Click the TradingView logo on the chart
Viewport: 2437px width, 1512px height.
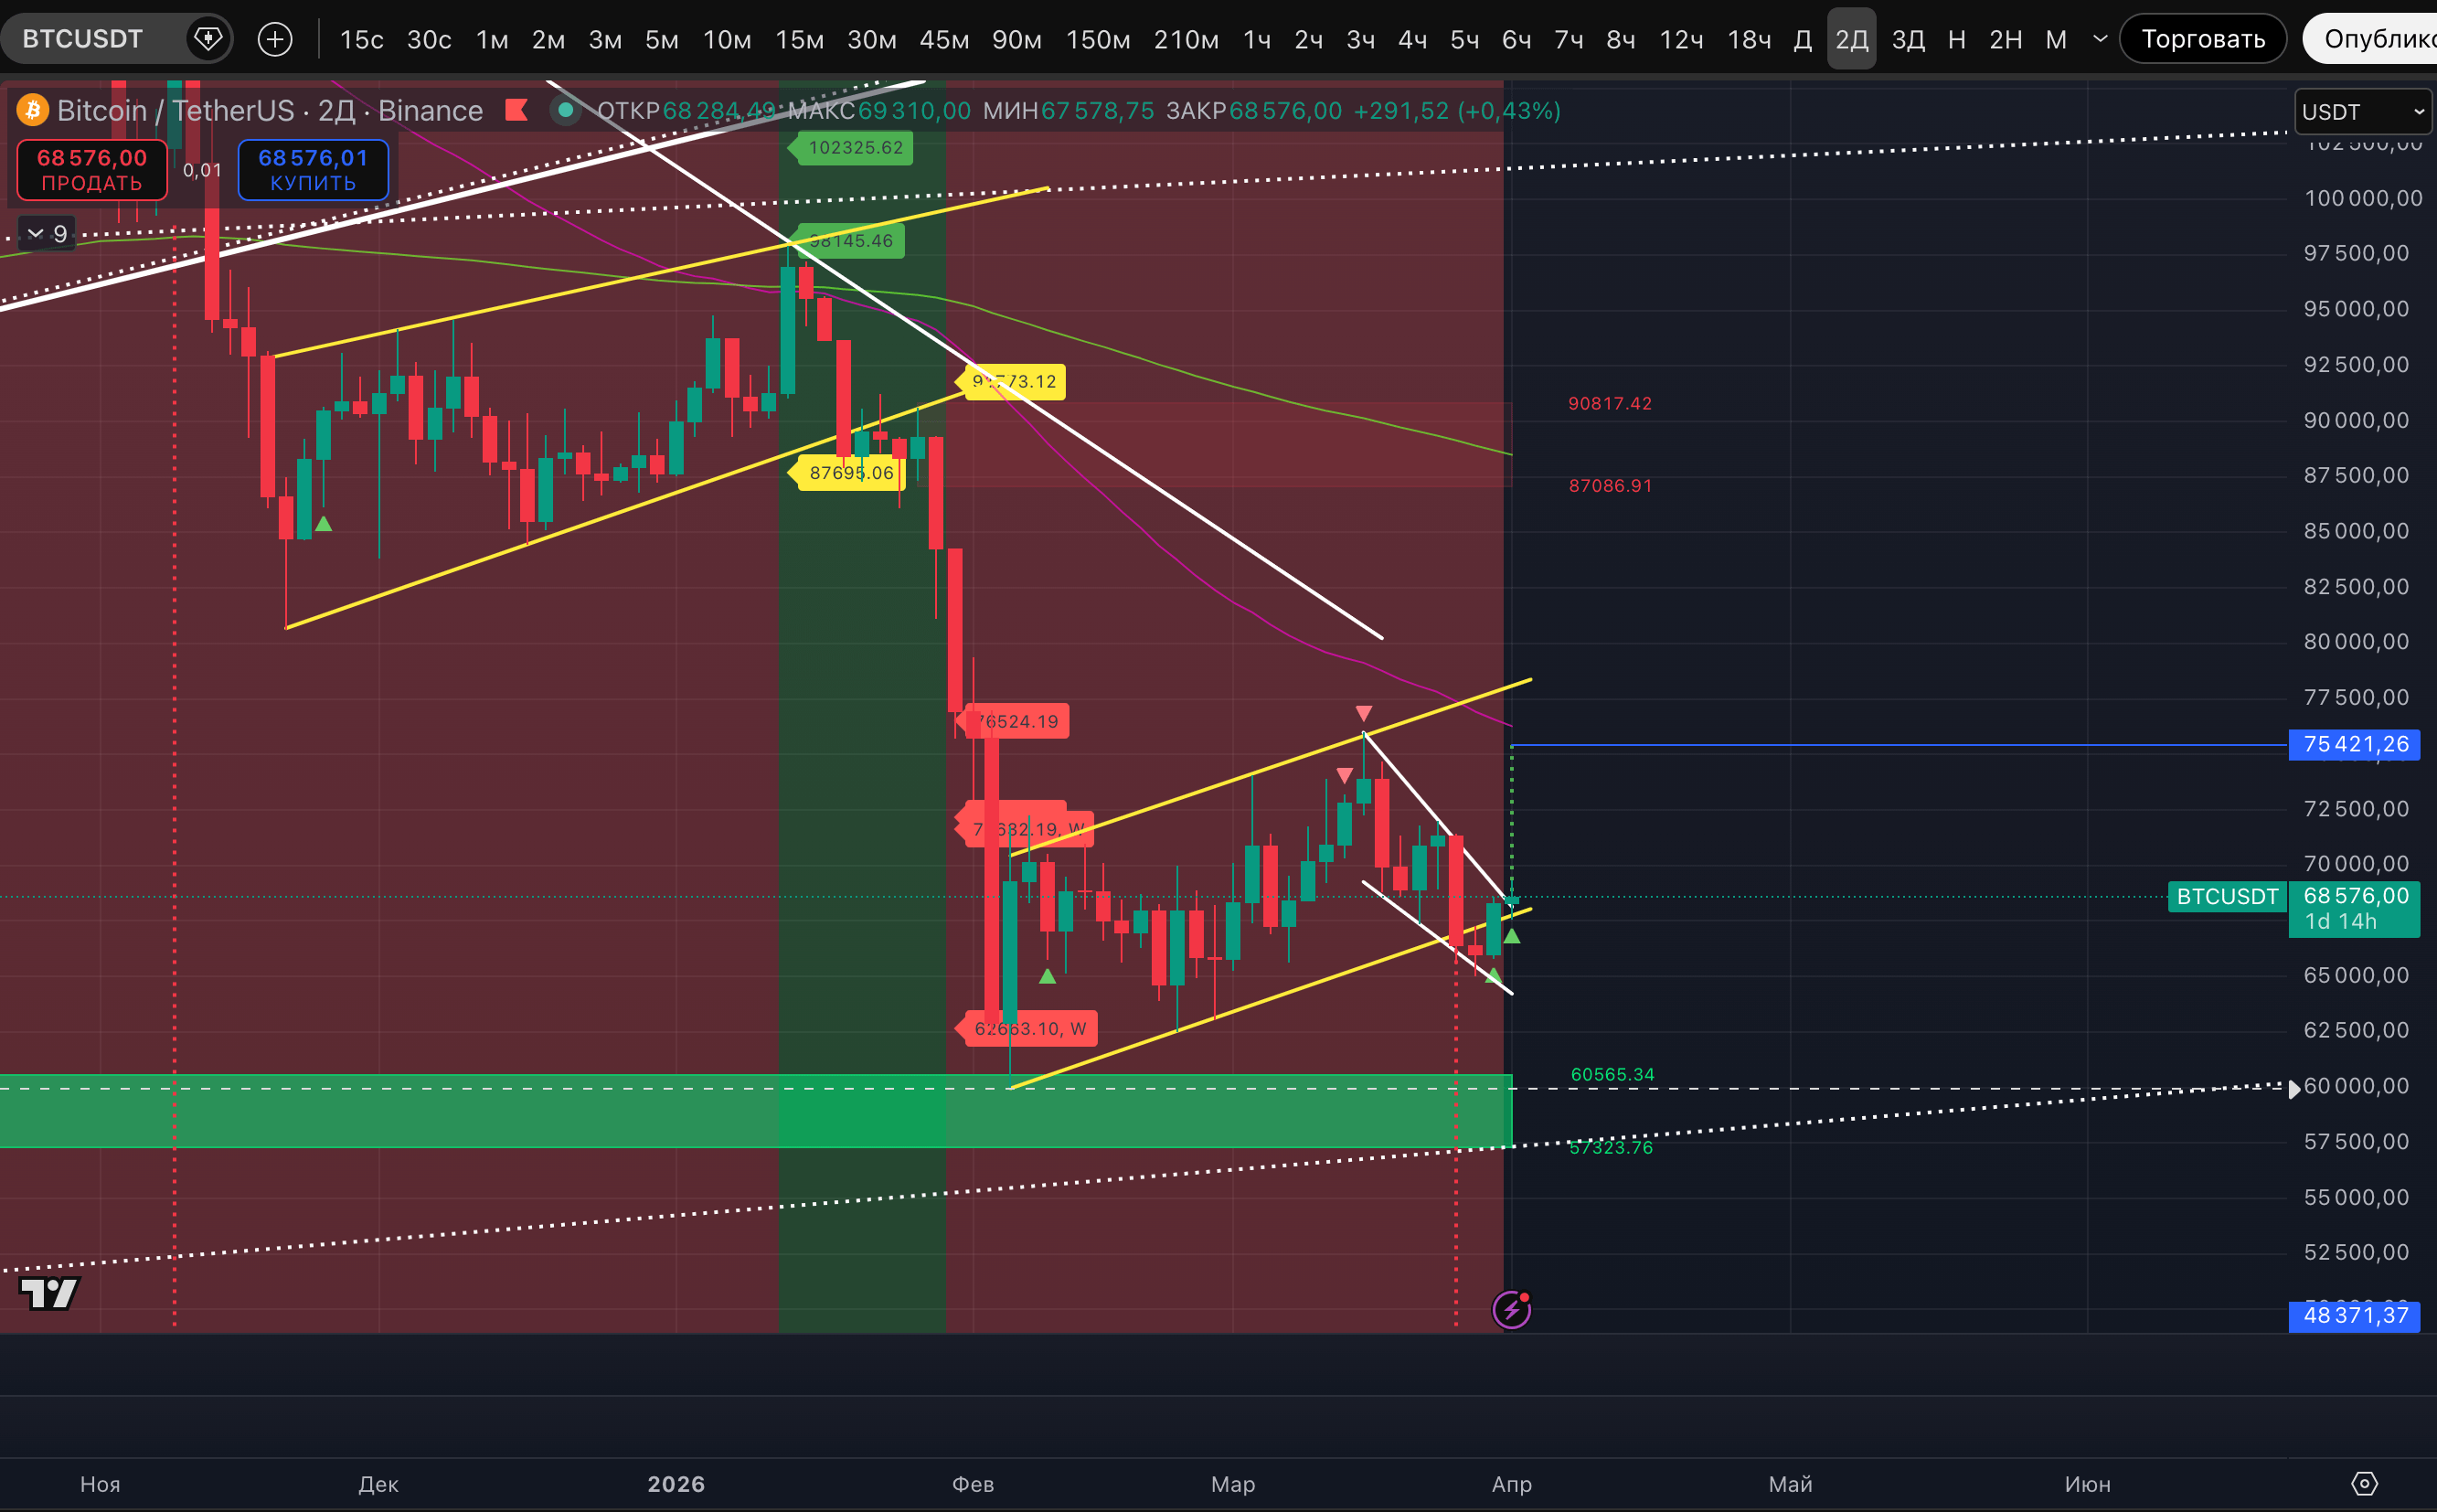click(x=49, y=1294)
